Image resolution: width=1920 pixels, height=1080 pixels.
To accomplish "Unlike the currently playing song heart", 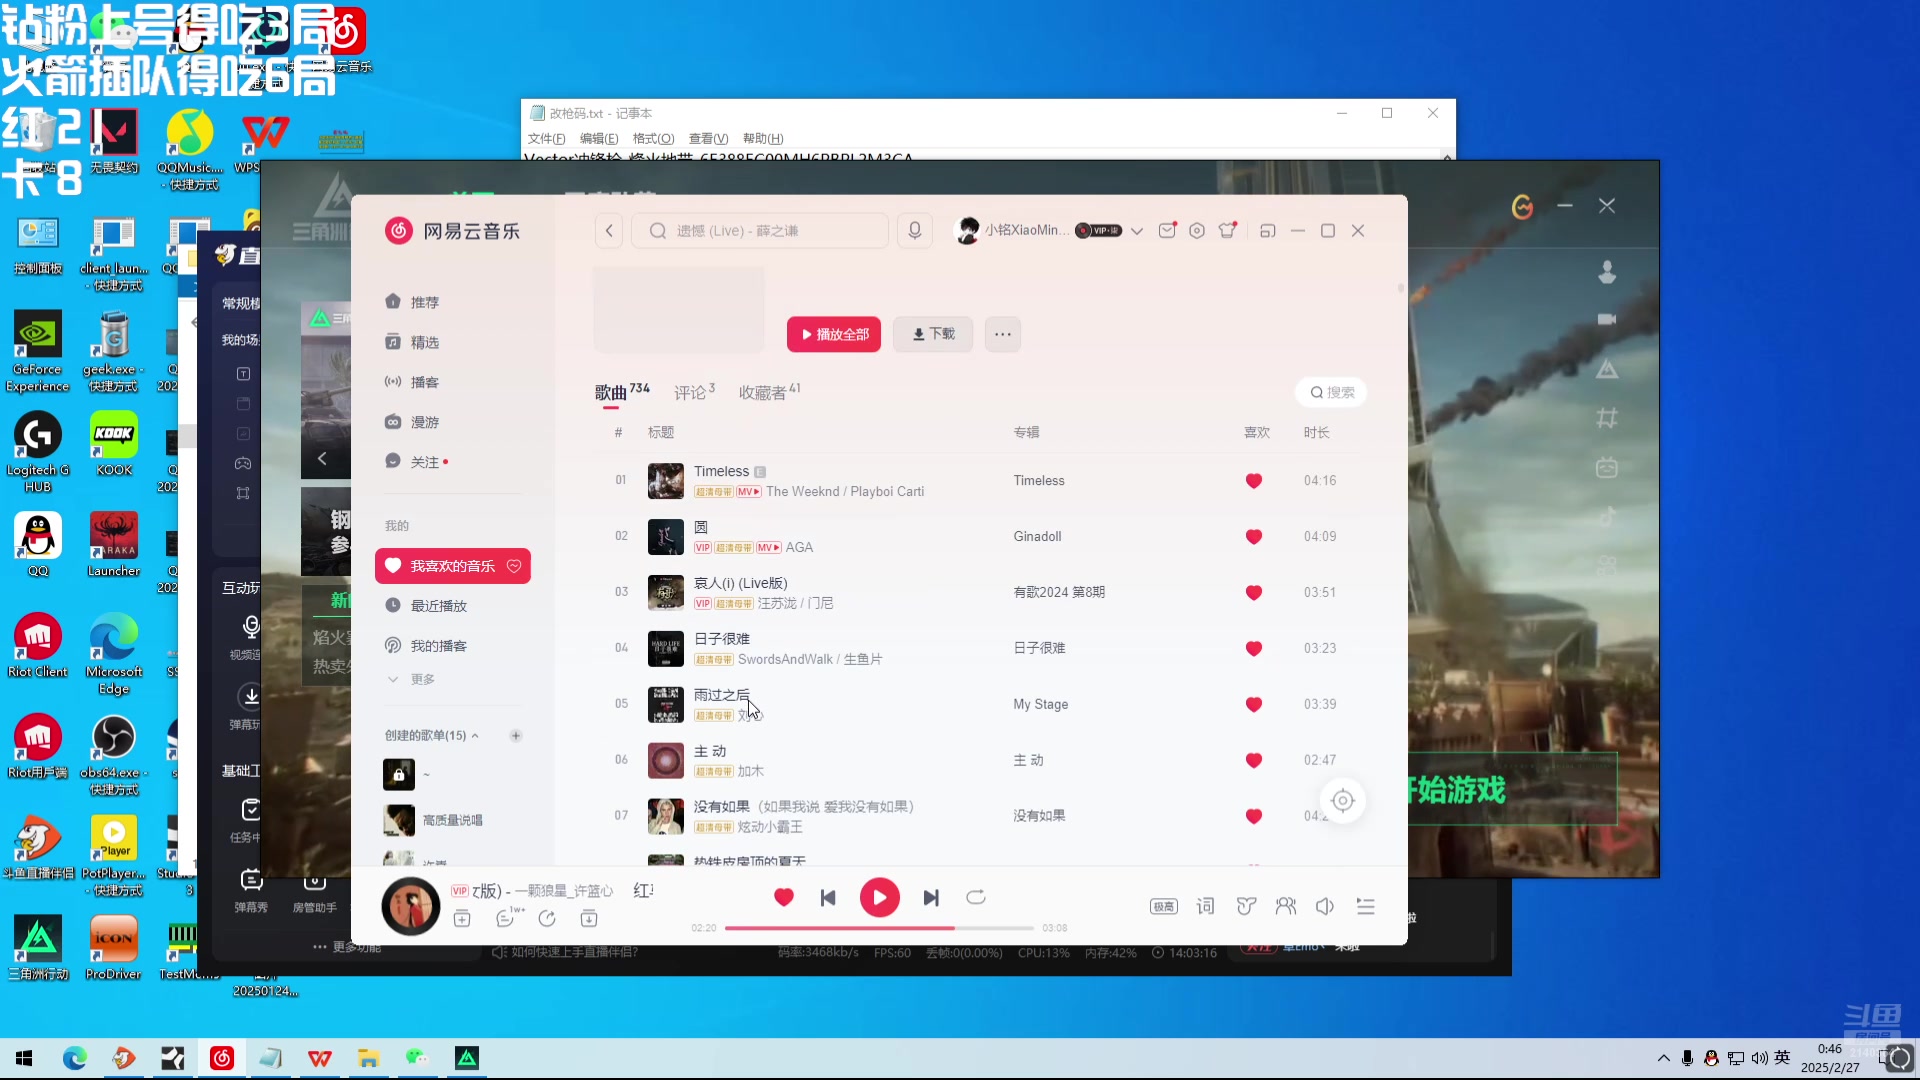I will (x=784, y=898).
